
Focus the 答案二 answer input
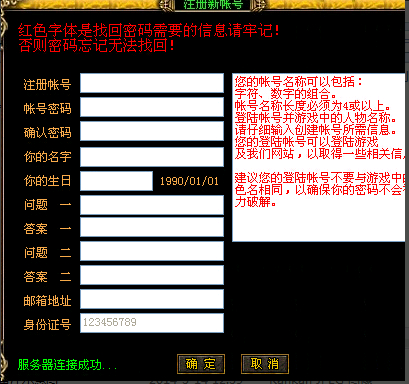[x=152, y=275]
